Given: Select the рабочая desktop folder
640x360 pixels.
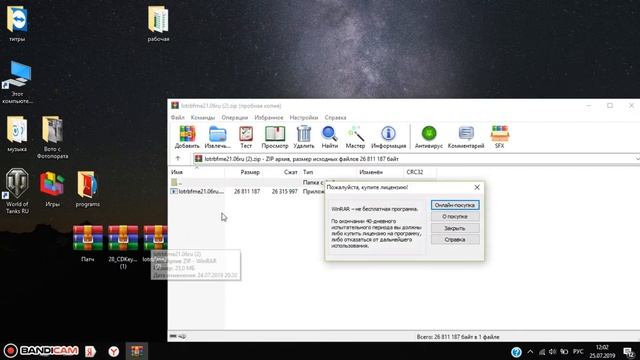Looking at the screenshot, I should [x=158, y=24].
